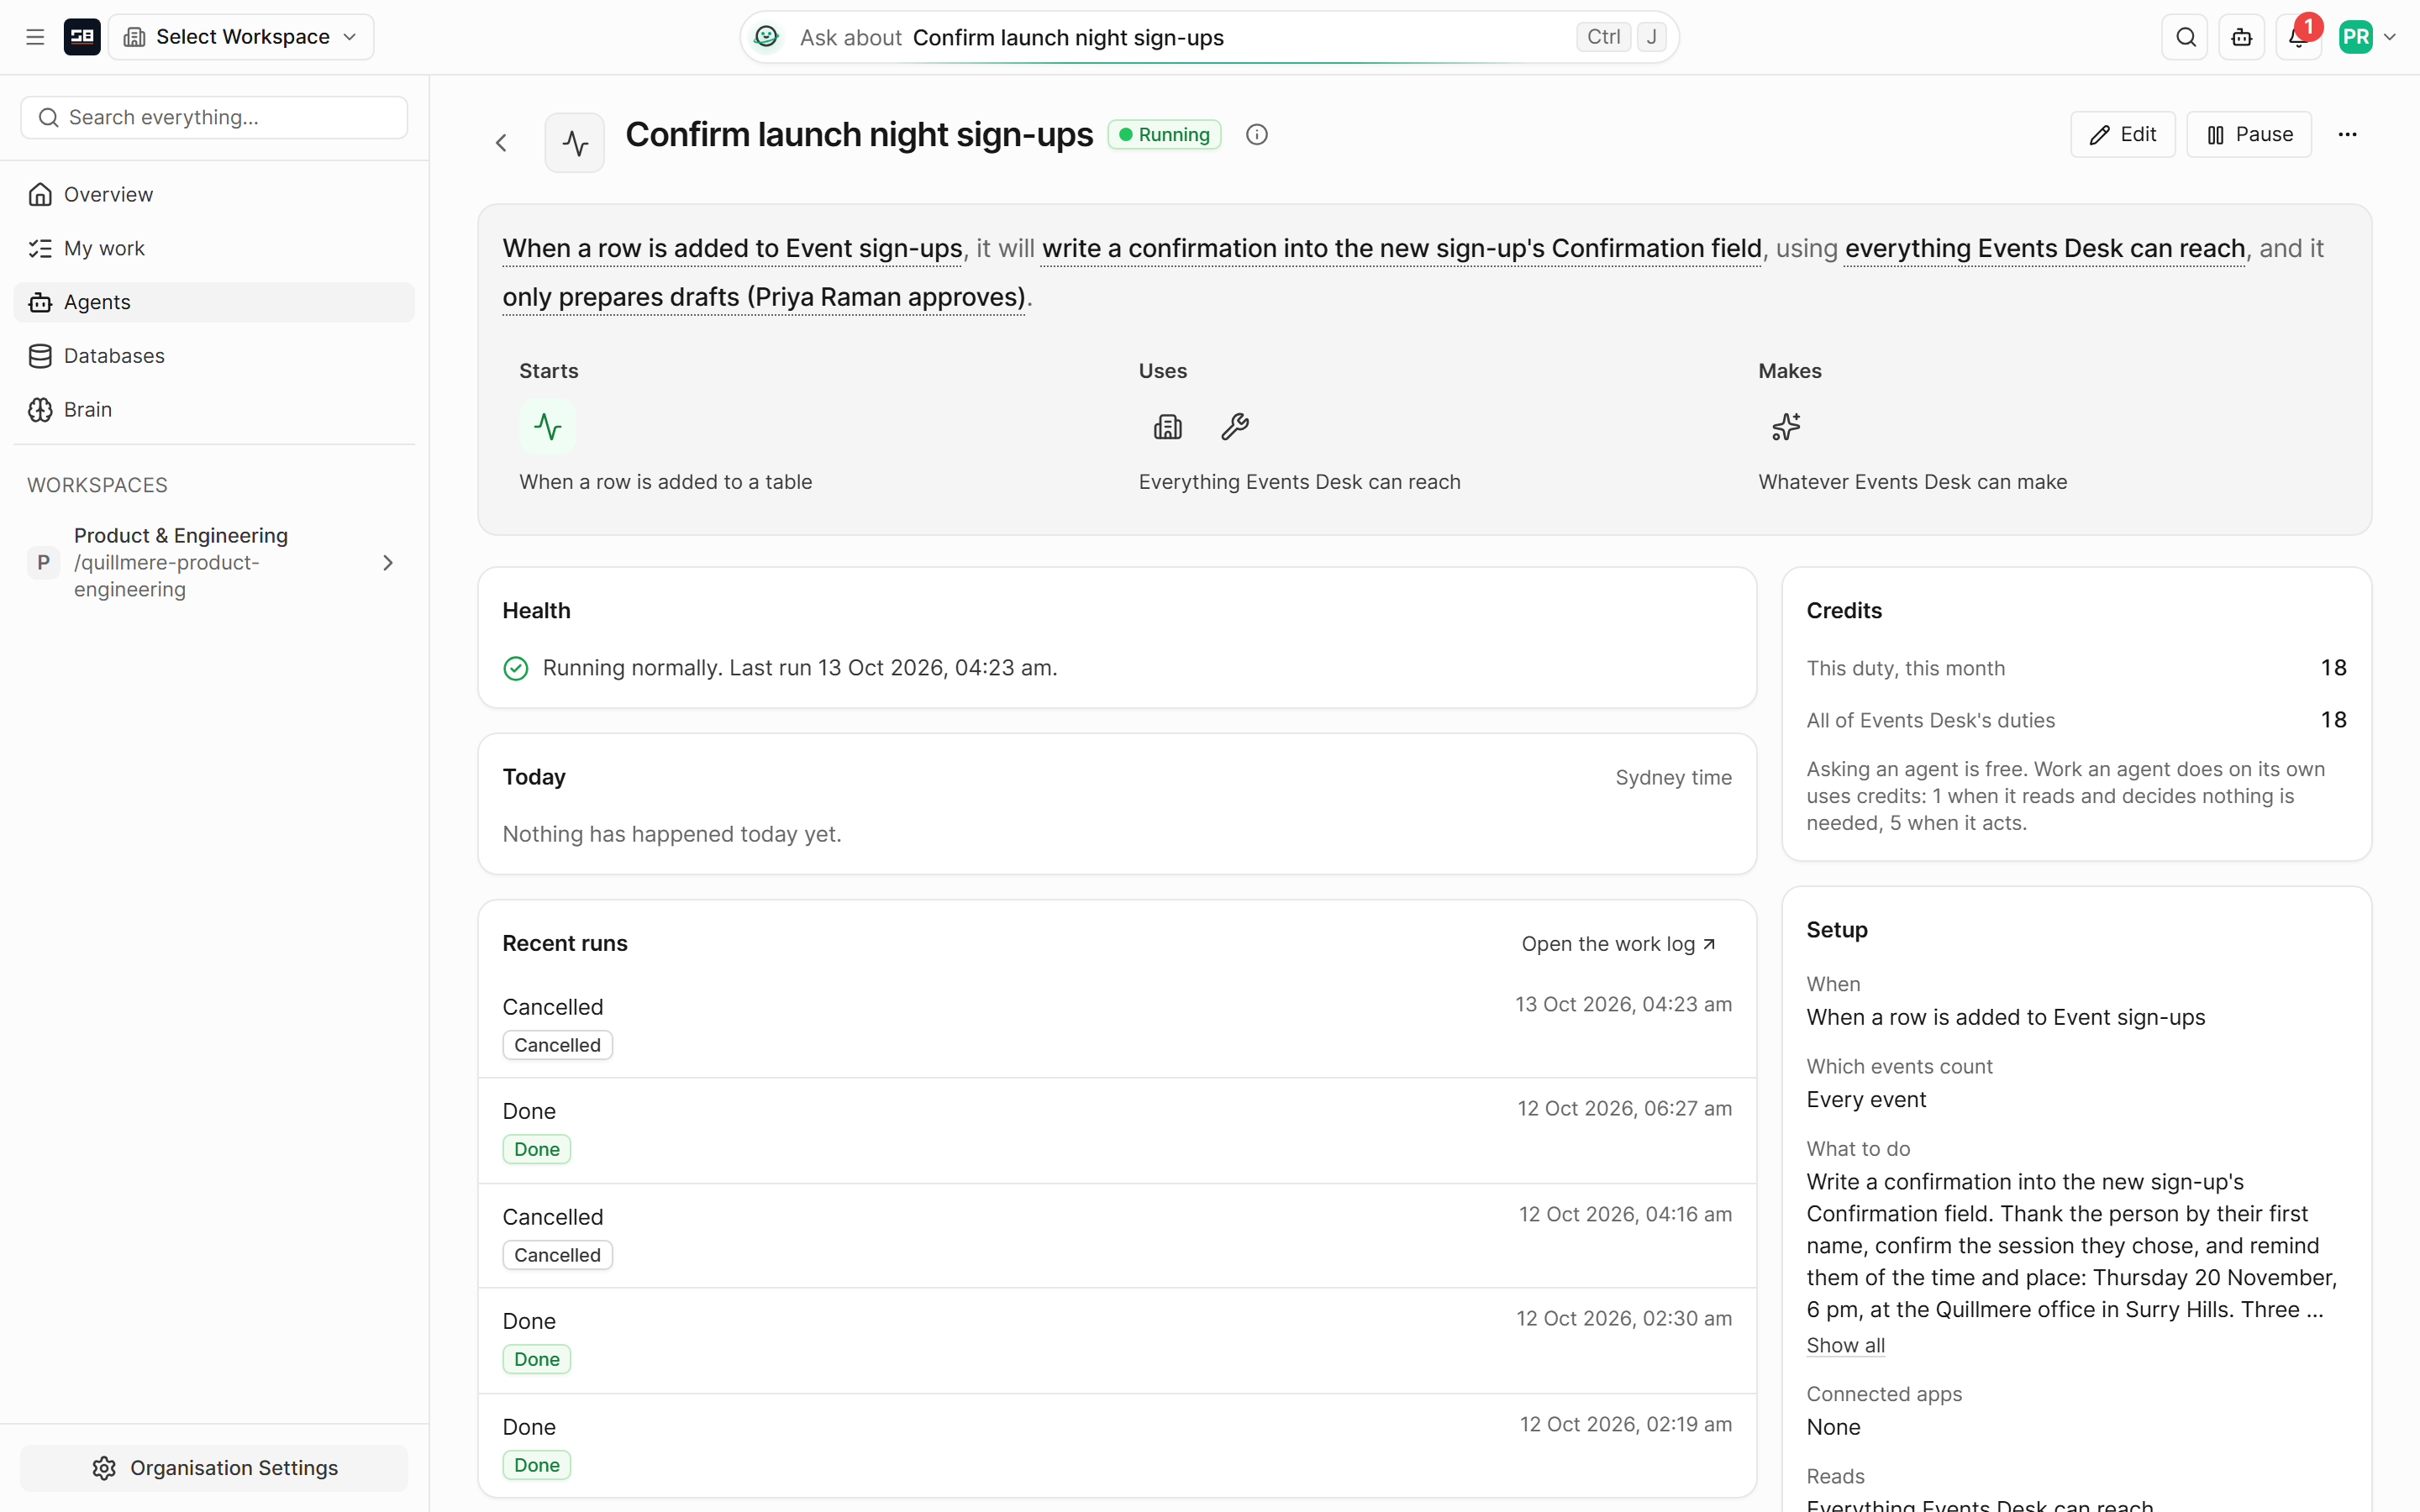Click the Starts trigger pulse icon
Screen dimensions: 2420x1512
[x=547, y=427]
